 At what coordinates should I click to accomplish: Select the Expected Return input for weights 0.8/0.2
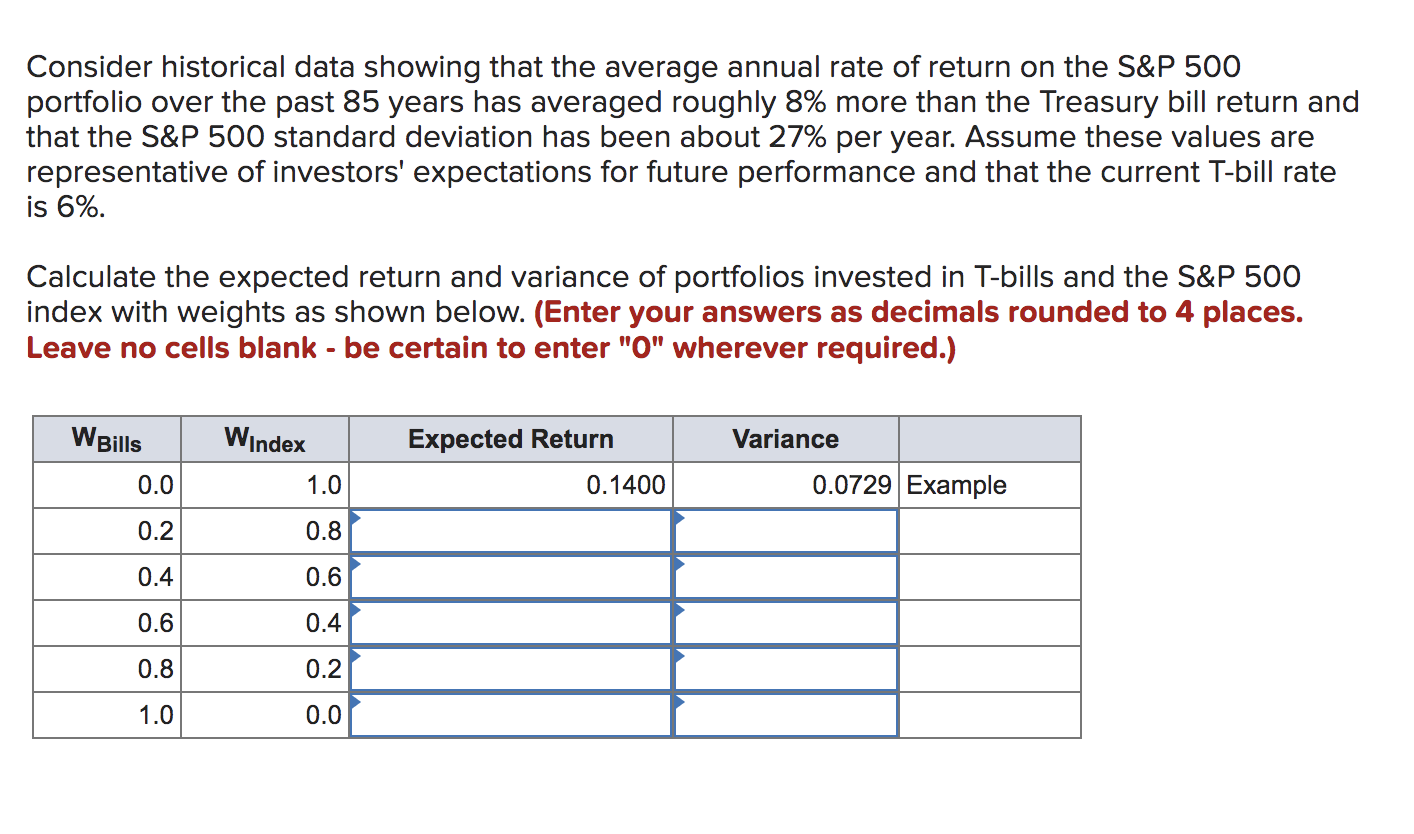(510, 668)
